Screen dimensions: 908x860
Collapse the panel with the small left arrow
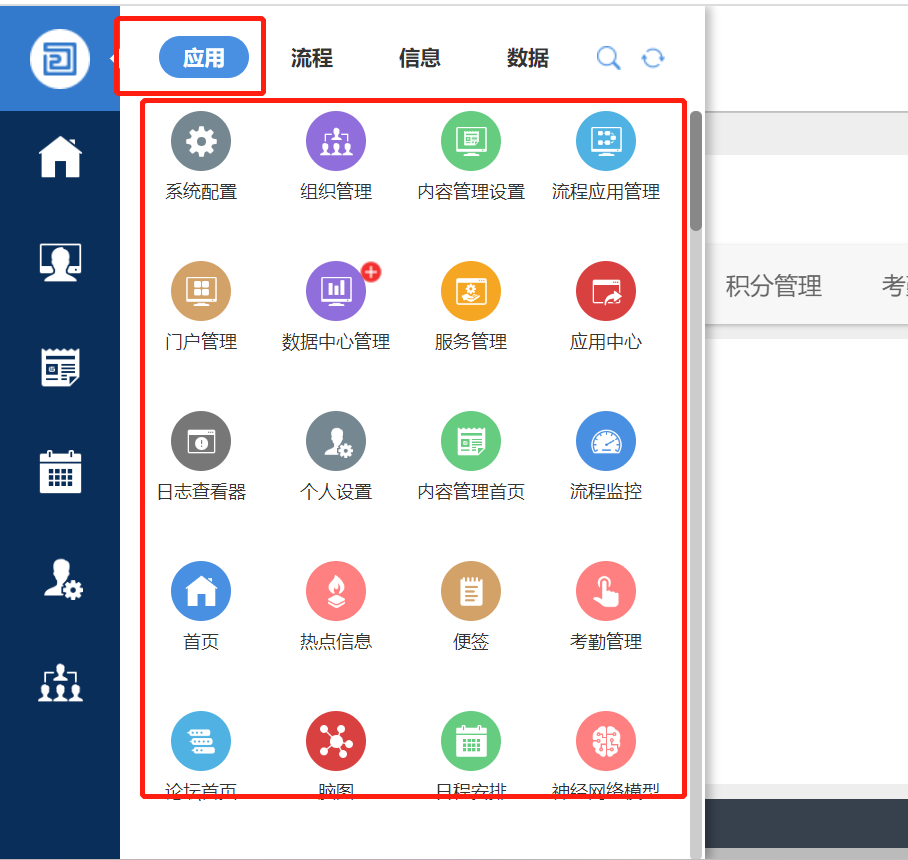pyautogui.click(x=111, y=58)
